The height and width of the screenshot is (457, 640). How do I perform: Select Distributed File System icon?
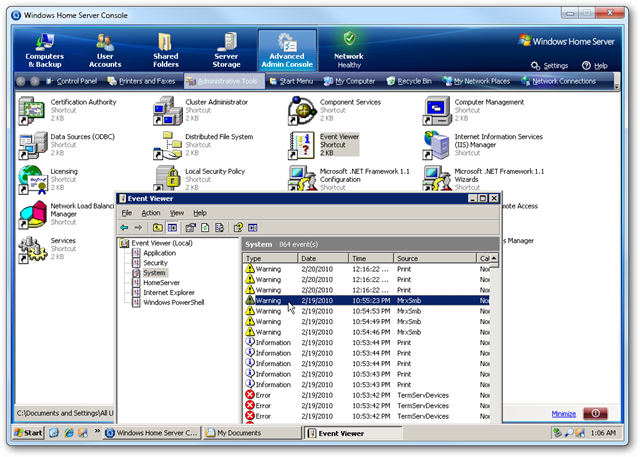coord(167,145)
